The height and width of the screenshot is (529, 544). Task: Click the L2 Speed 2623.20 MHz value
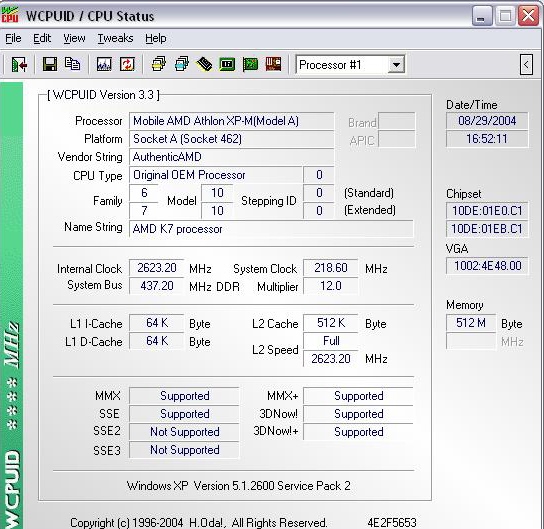click(x=331, y=359)
